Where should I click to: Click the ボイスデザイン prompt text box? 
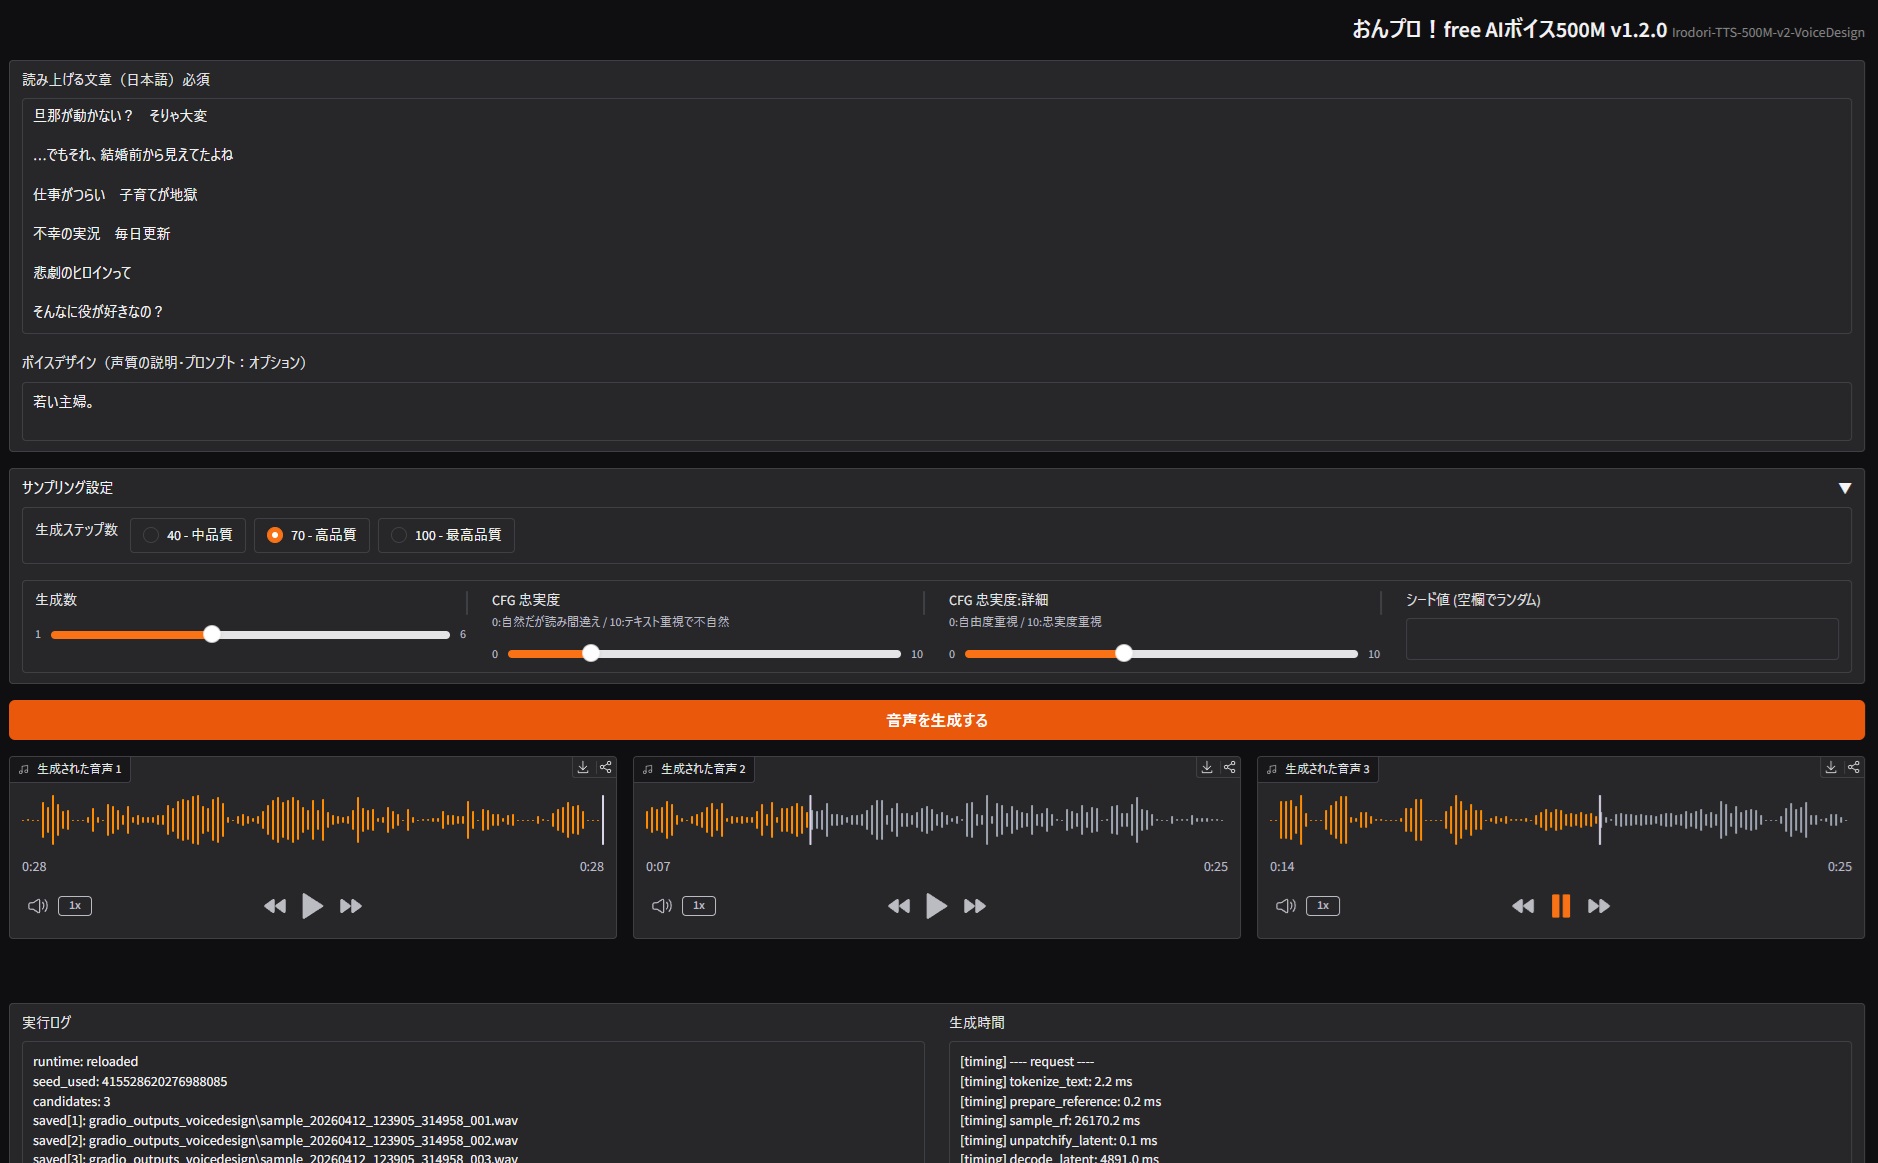coord(936,411)
